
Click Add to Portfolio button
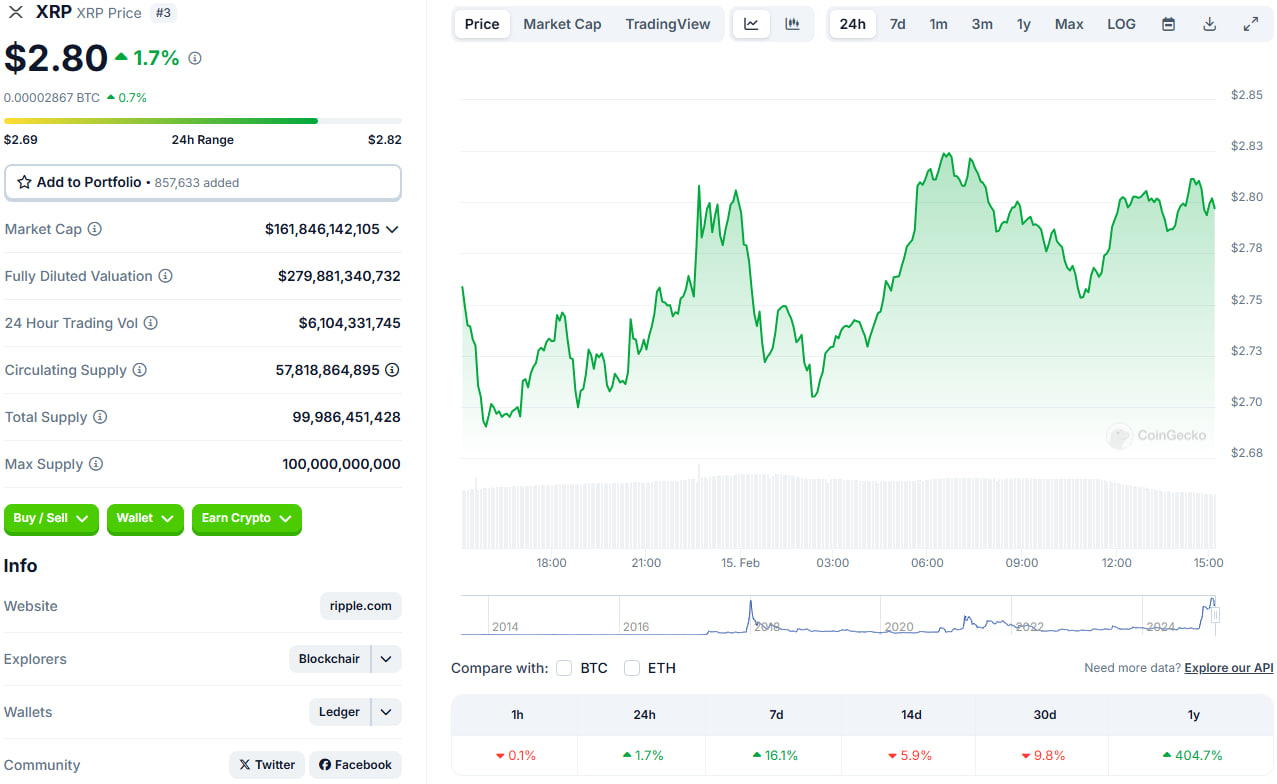203,183
